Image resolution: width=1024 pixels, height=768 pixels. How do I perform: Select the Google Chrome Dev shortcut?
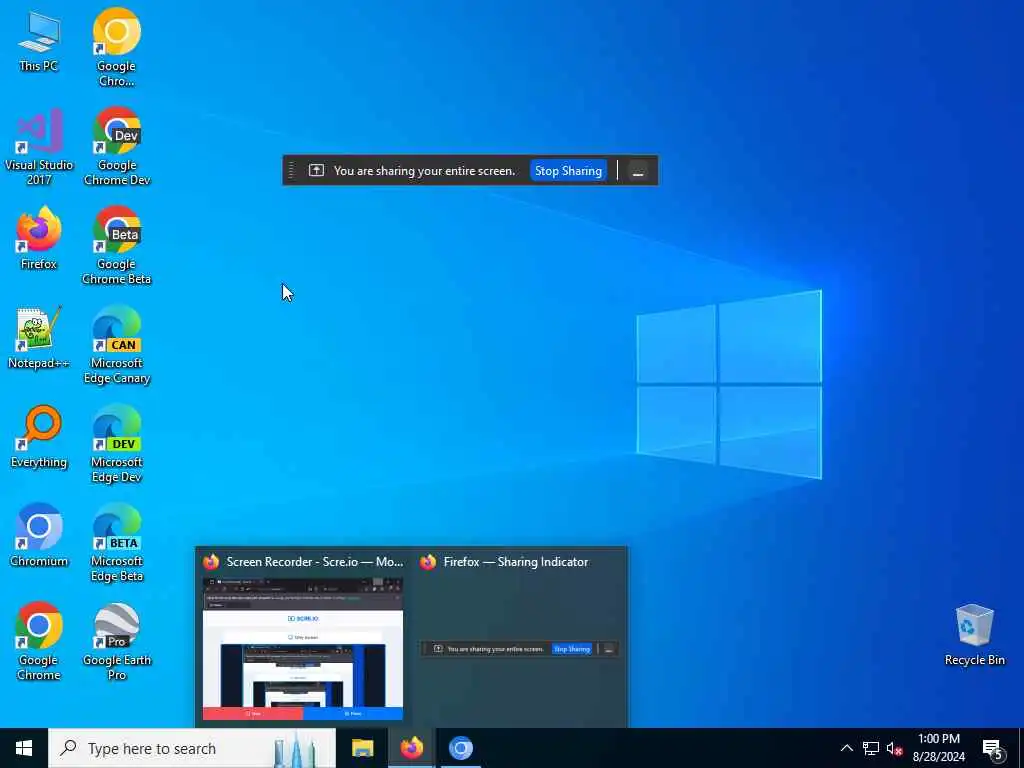[117, 148]
